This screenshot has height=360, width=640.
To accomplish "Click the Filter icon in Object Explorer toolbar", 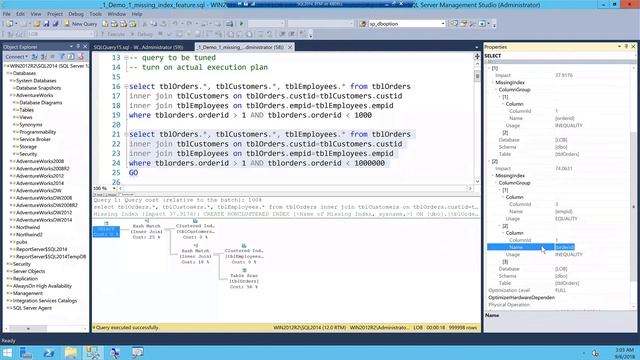I will (62, 57).
